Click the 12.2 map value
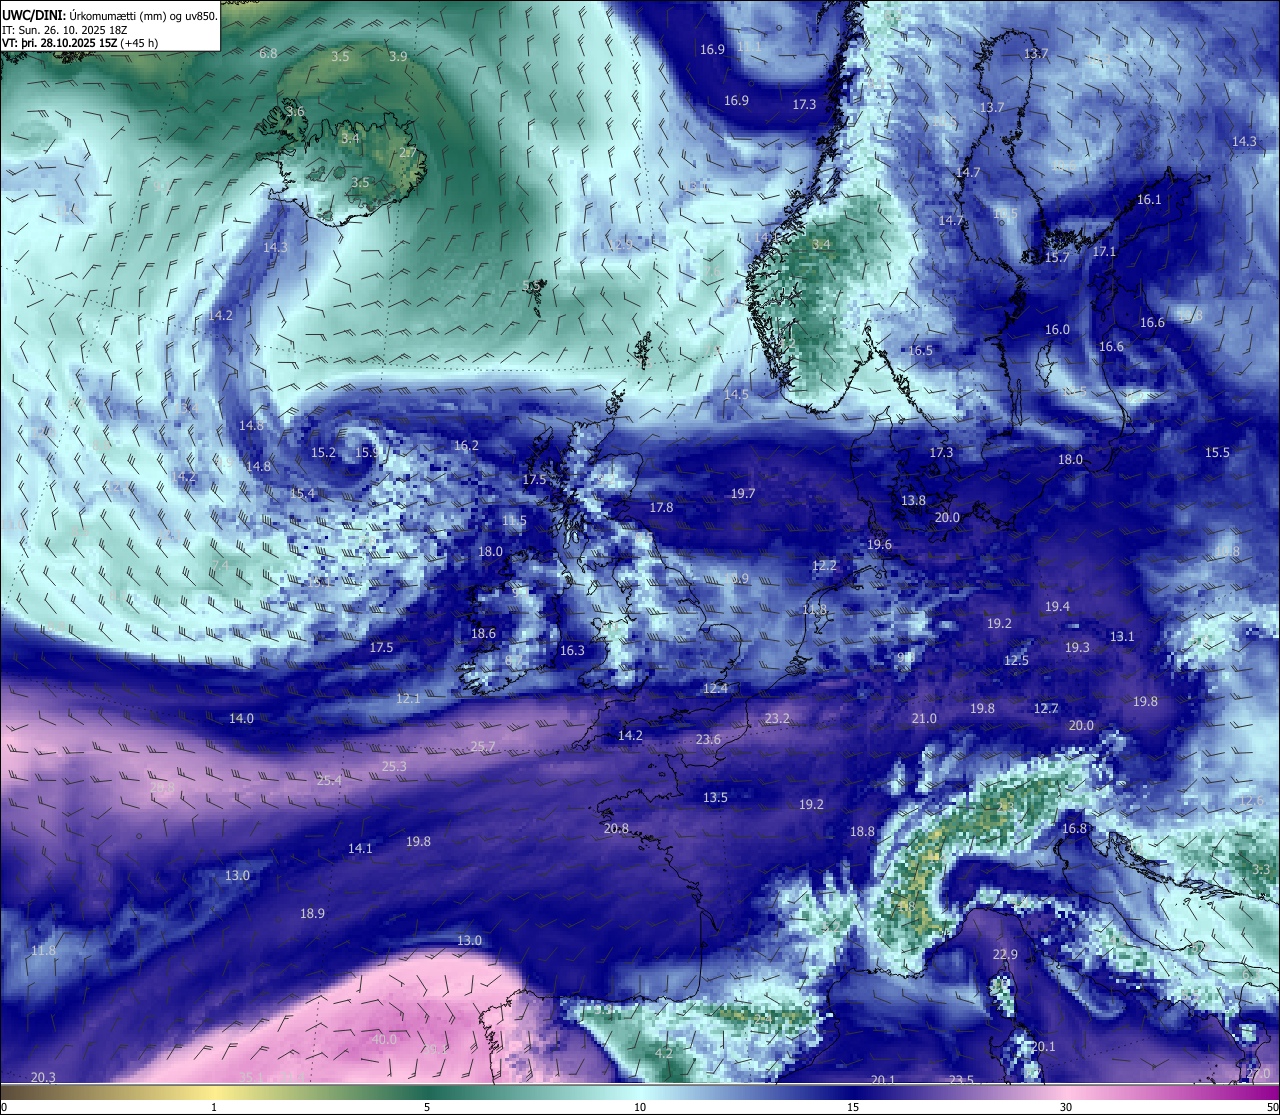 click(x=824, y=566)
